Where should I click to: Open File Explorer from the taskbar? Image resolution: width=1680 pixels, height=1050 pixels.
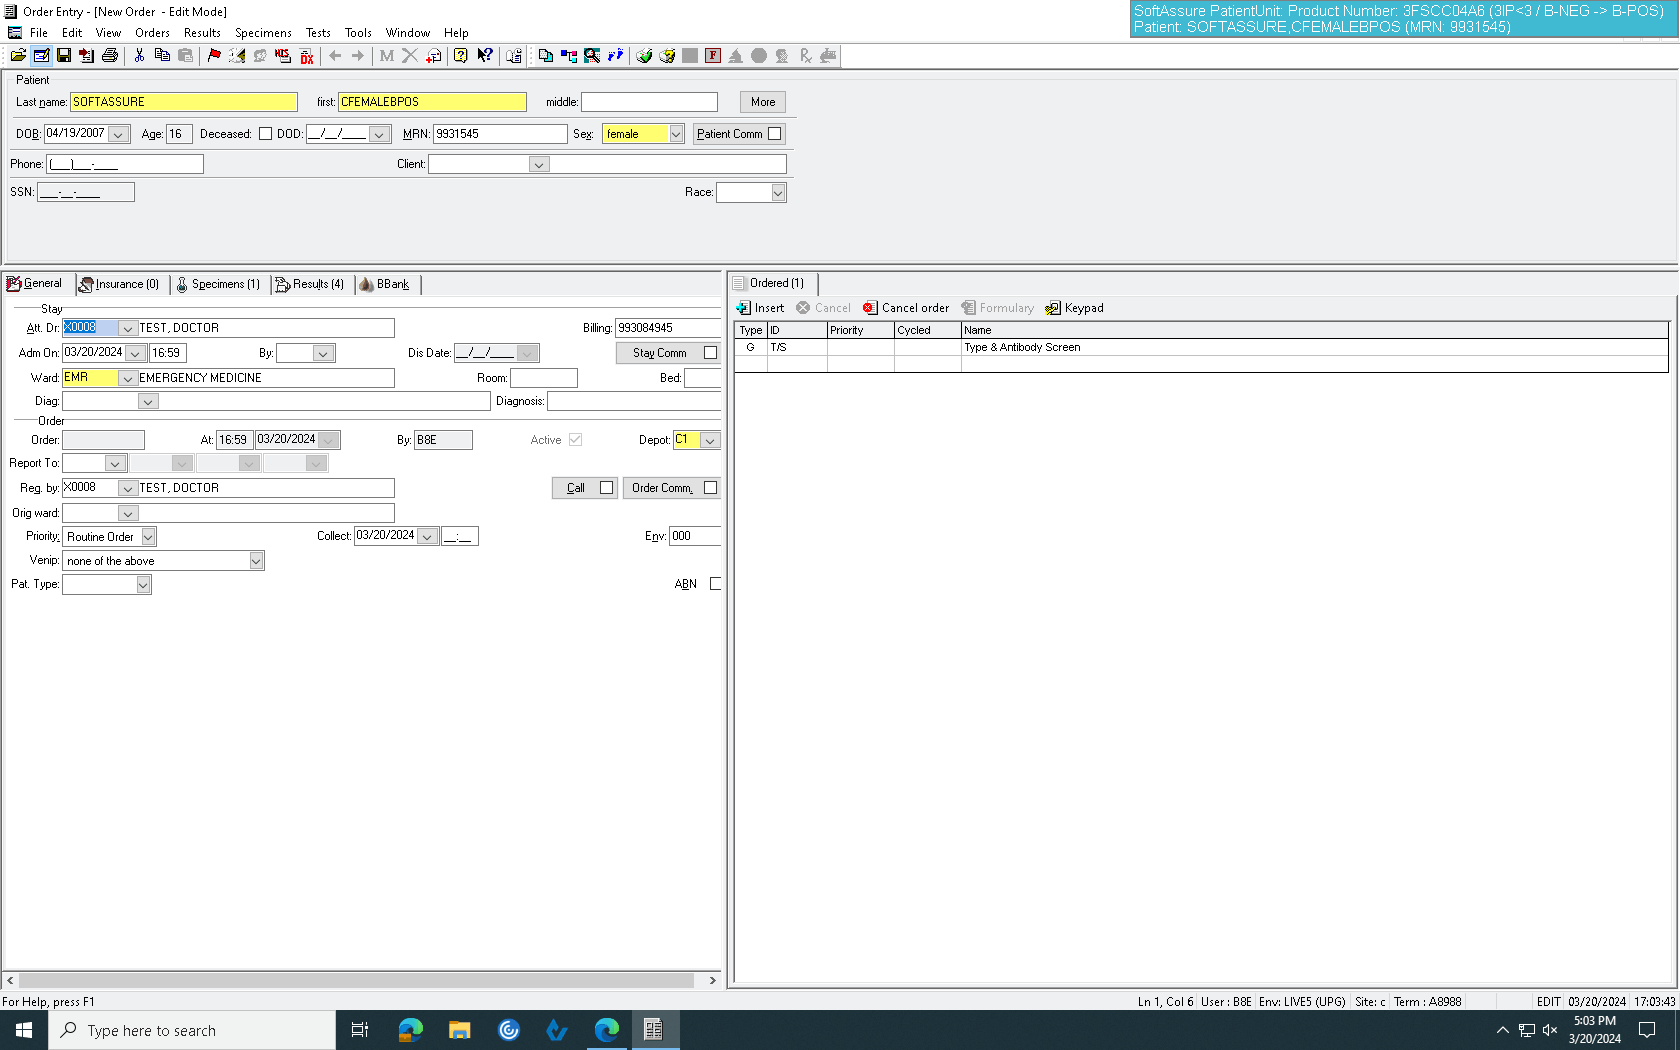point(459,1030)
